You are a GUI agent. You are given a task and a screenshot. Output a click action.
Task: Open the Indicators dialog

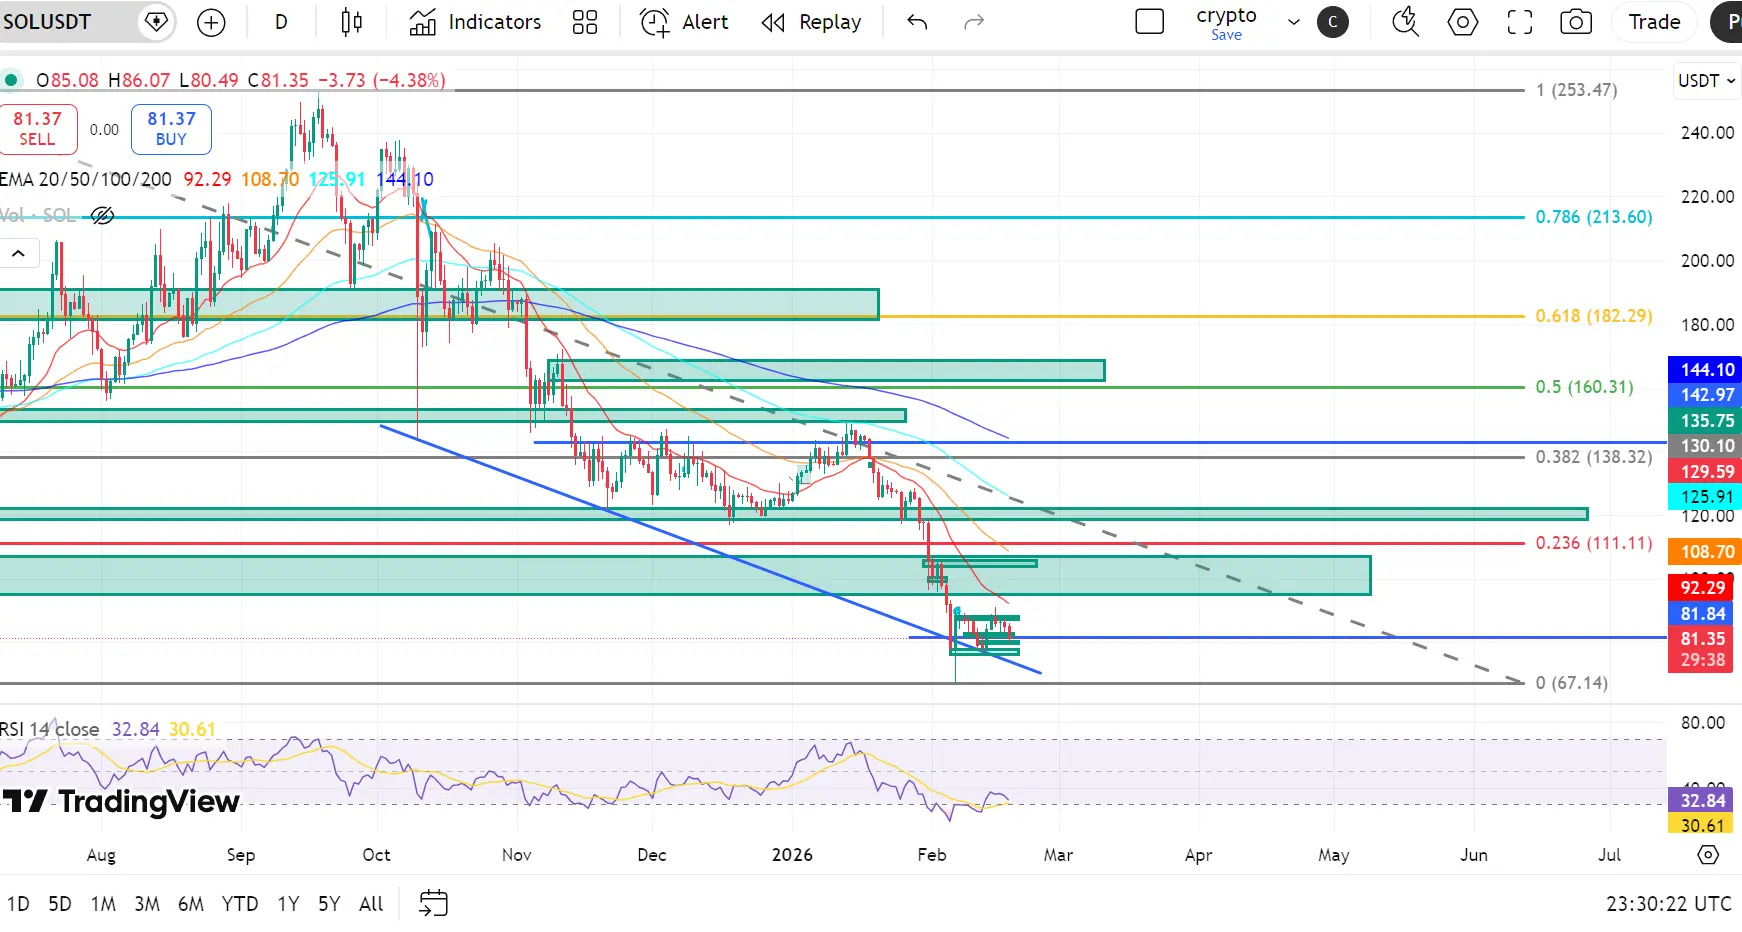(x=475, y=22)
